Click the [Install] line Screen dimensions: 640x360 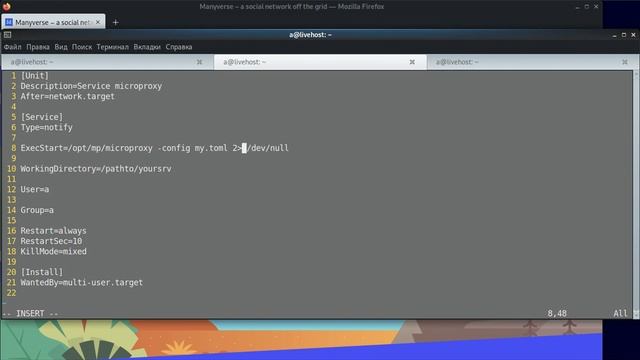pos(42,272)
